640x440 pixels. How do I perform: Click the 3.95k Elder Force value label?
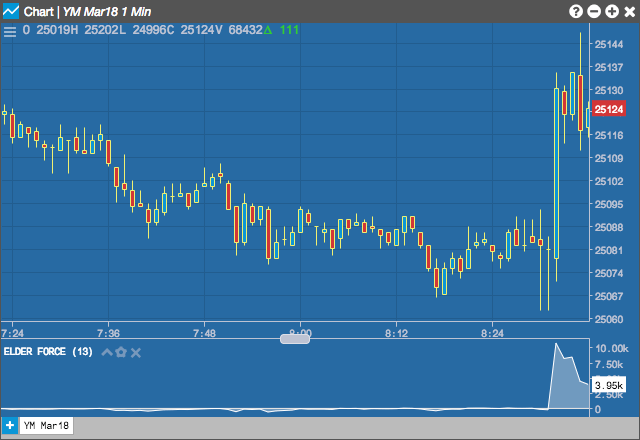[608, 385]
